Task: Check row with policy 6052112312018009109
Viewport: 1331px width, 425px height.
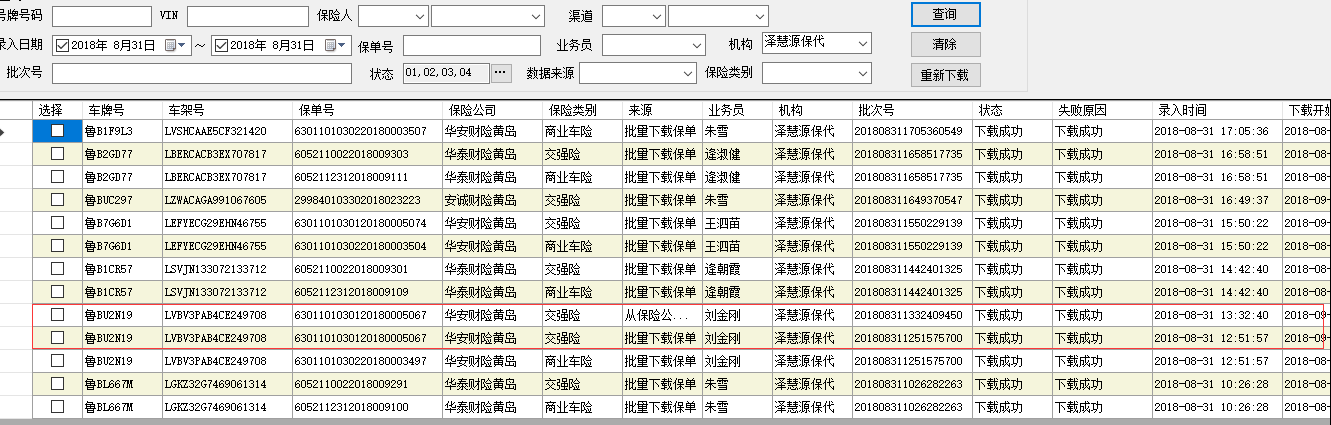Action: 58,292
